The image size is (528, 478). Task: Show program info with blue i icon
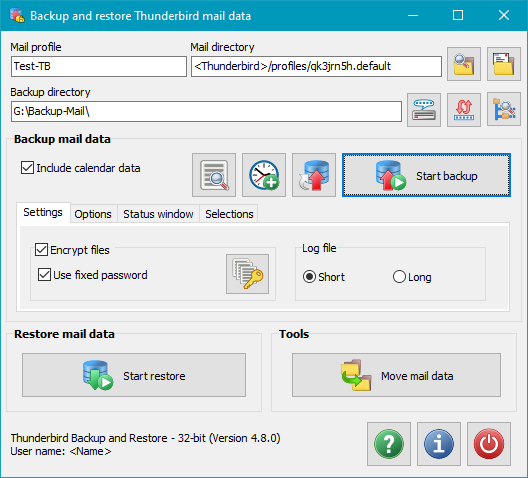(439, 444)
